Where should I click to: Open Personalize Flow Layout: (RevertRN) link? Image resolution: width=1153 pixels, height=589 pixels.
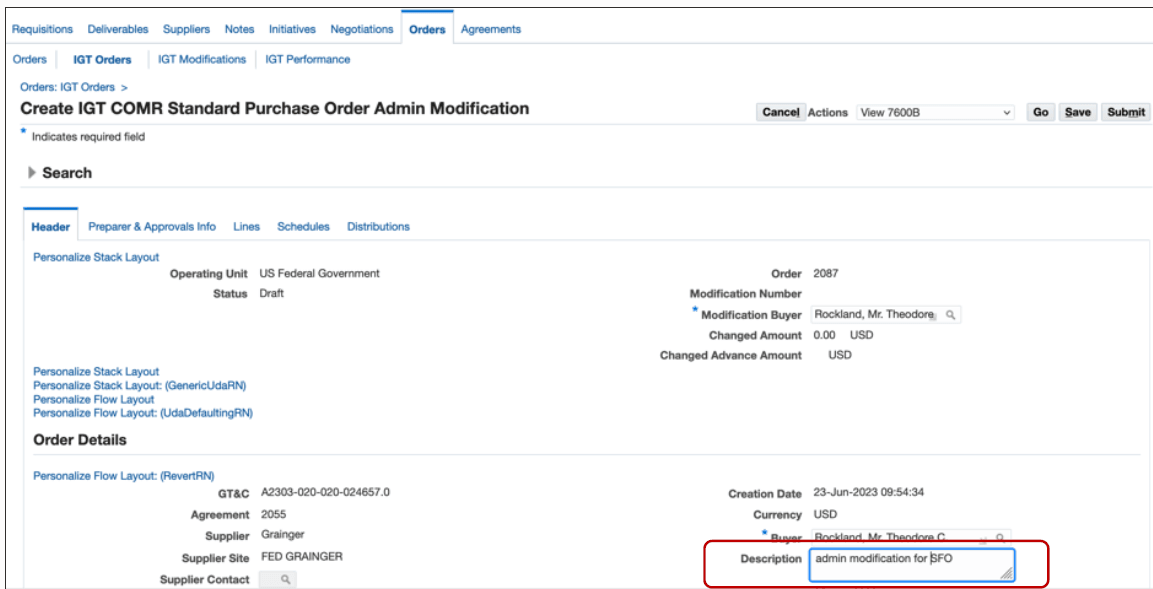124,476
